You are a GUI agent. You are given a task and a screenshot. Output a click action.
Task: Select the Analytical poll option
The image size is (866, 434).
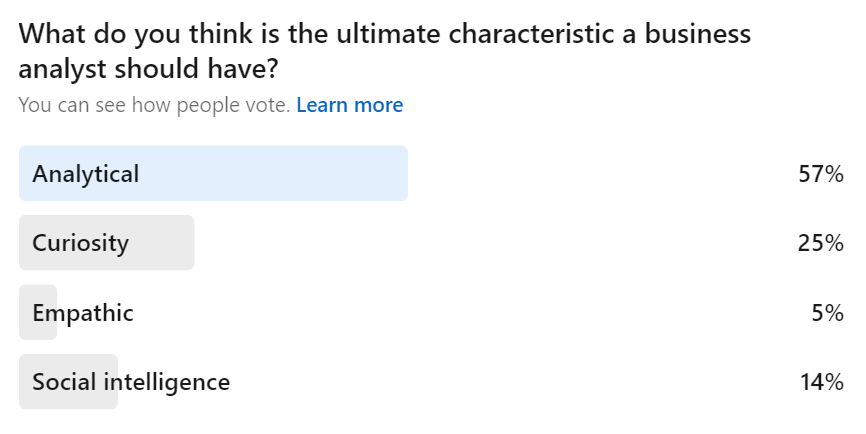431,173
